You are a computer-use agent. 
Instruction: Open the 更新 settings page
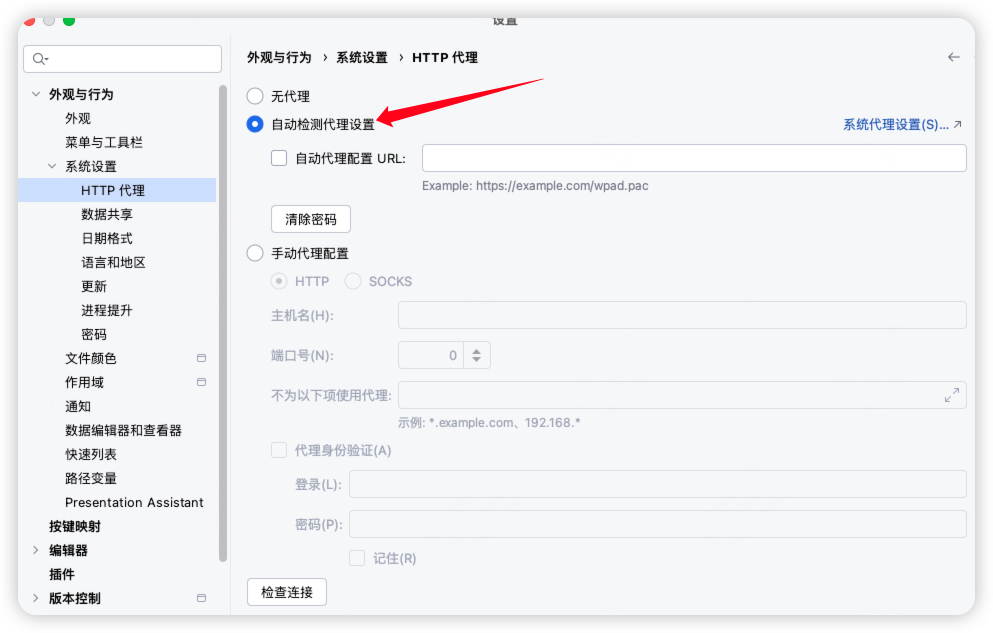click(94, 287)
